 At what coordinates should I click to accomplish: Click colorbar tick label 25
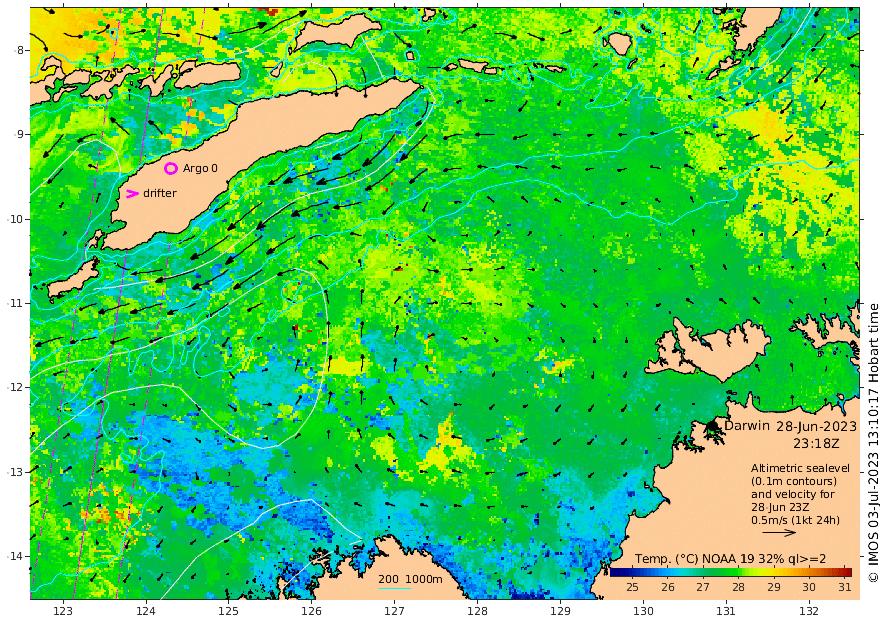632,587
